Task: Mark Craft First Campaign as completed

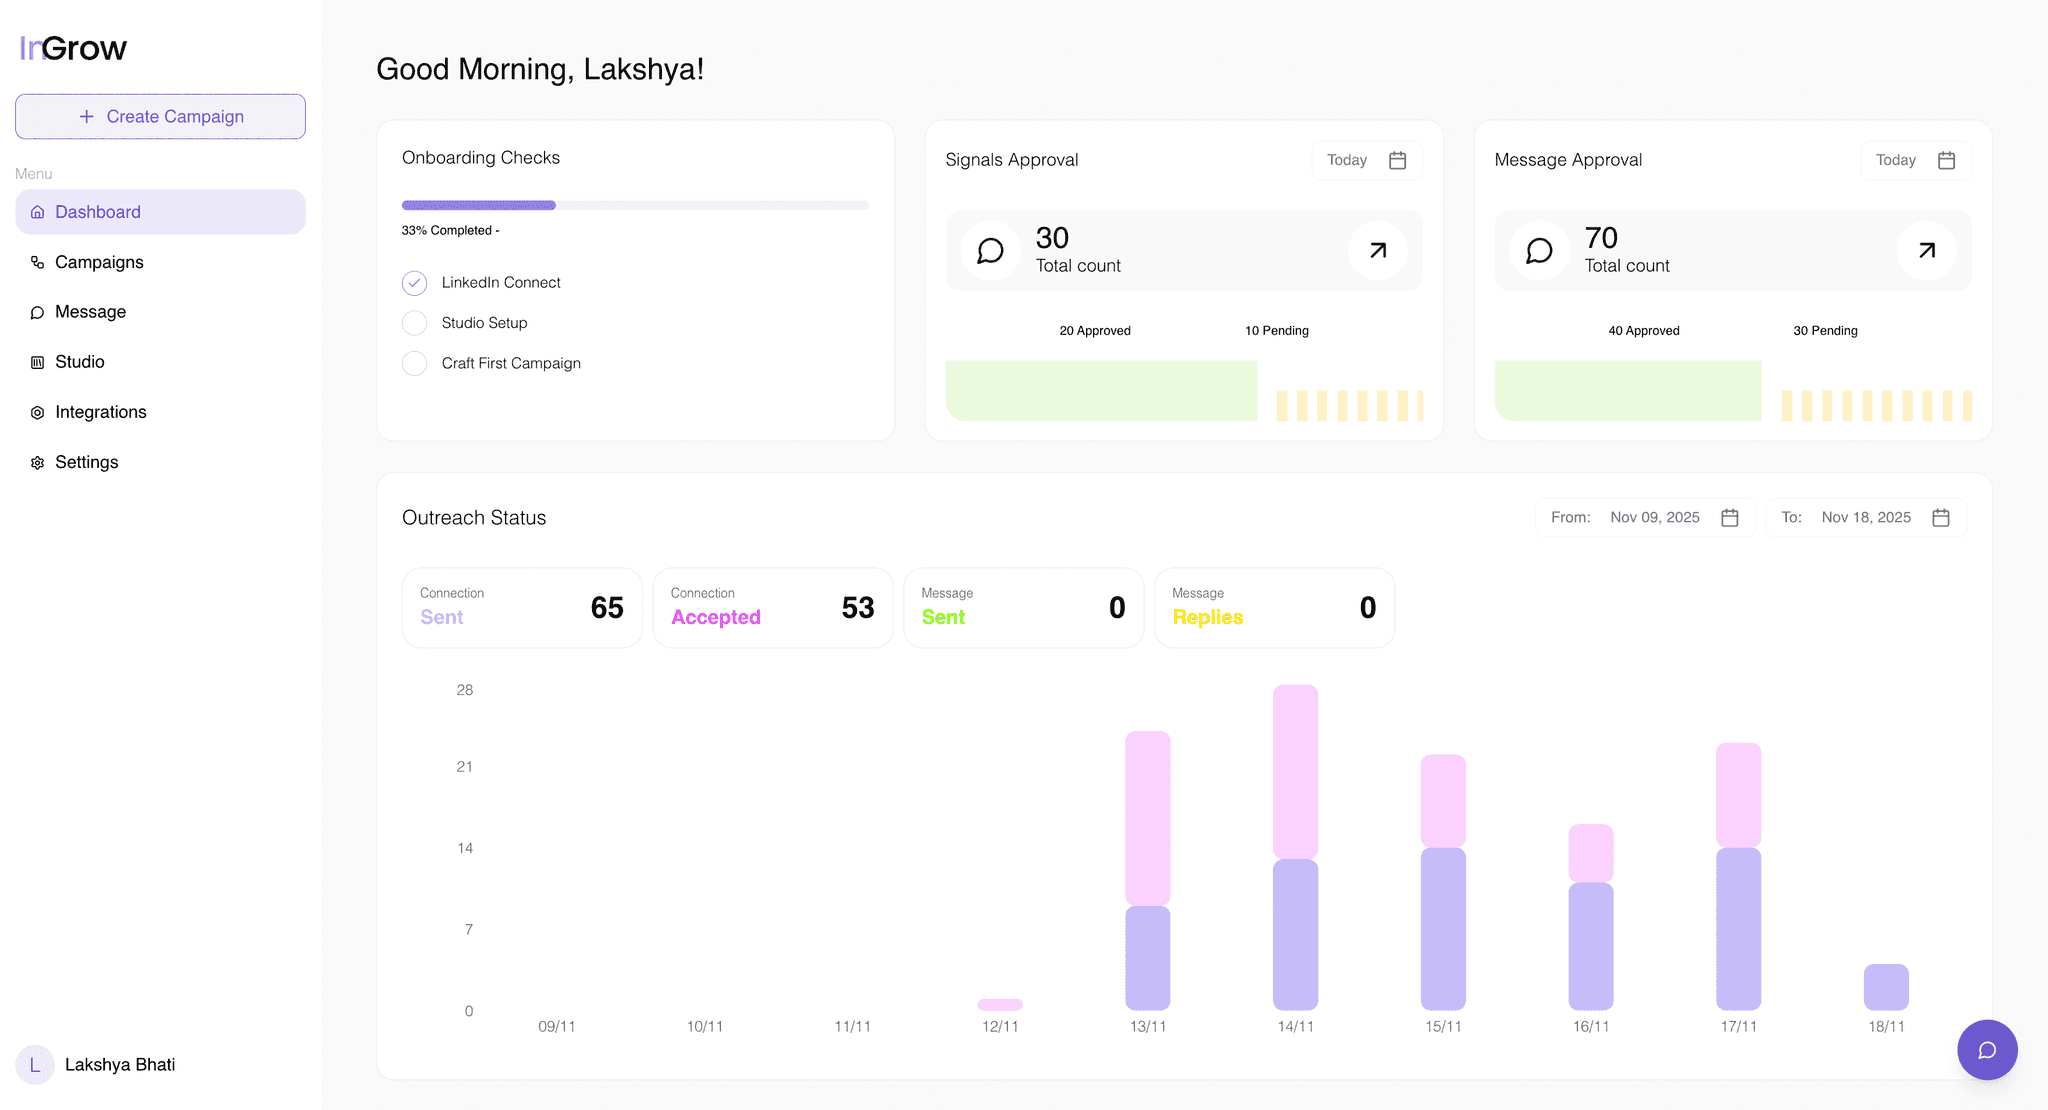Action: (x=414, y=363)
